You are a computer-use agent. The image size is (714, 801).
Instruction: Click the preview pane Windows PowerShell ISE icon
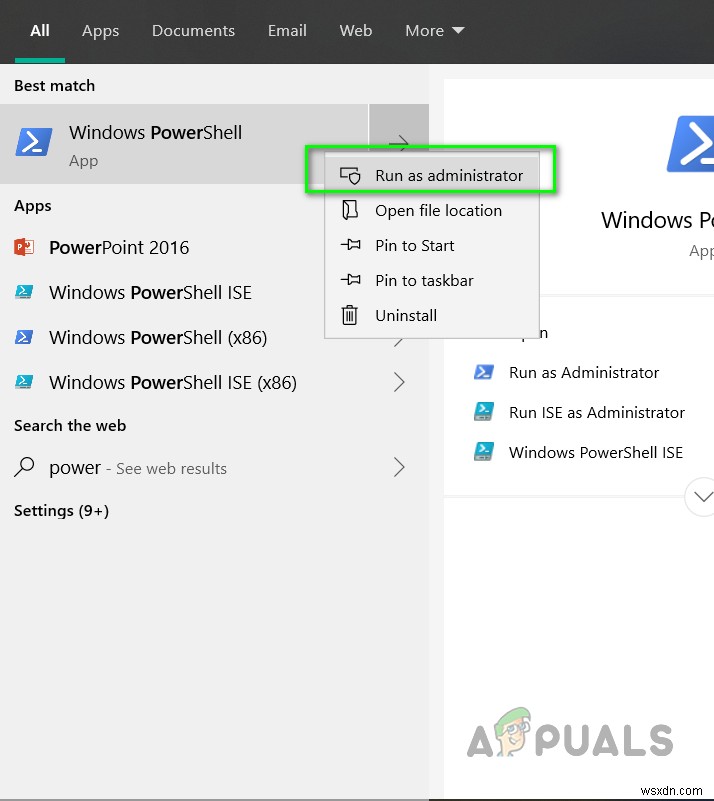484,451
